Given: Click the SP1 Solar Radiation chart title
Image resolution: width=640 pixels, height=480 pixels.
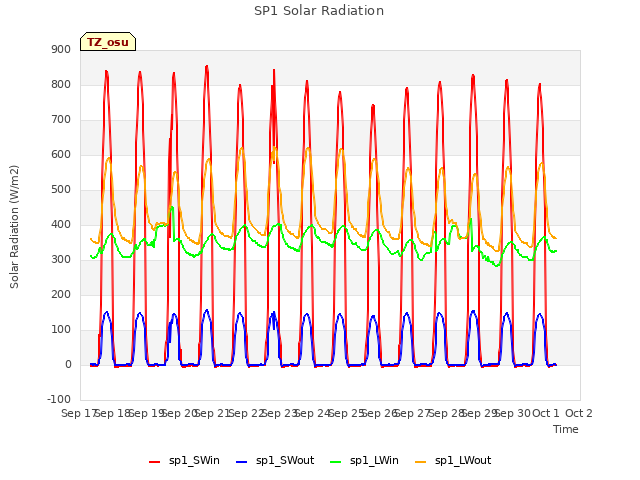Looking at the screenshot, I should click(319, 11).
